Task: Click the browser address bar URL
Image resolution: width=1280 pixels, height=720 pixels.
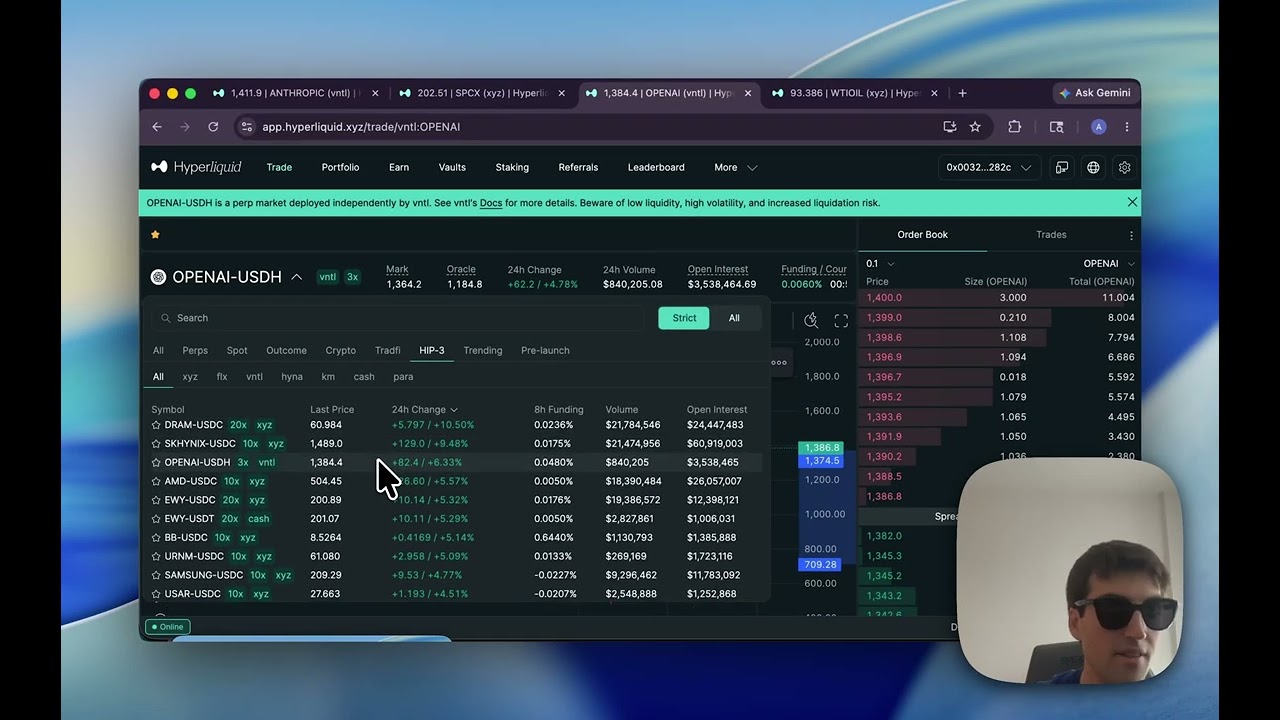Action: coord(361,127)
